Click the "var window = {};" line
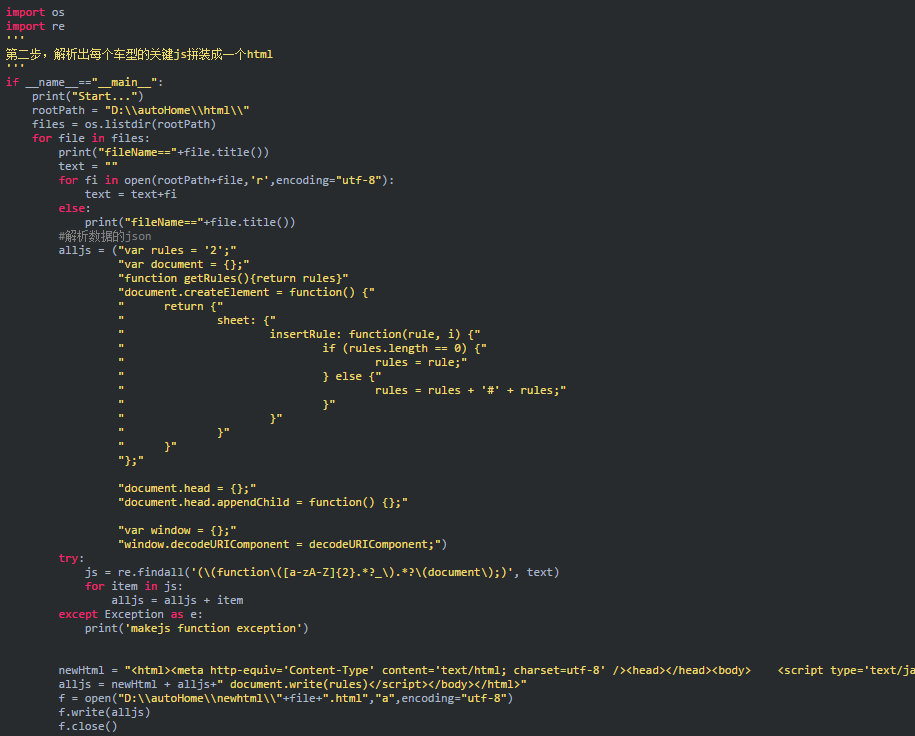The image size is (915, 736). coord(177,531)
